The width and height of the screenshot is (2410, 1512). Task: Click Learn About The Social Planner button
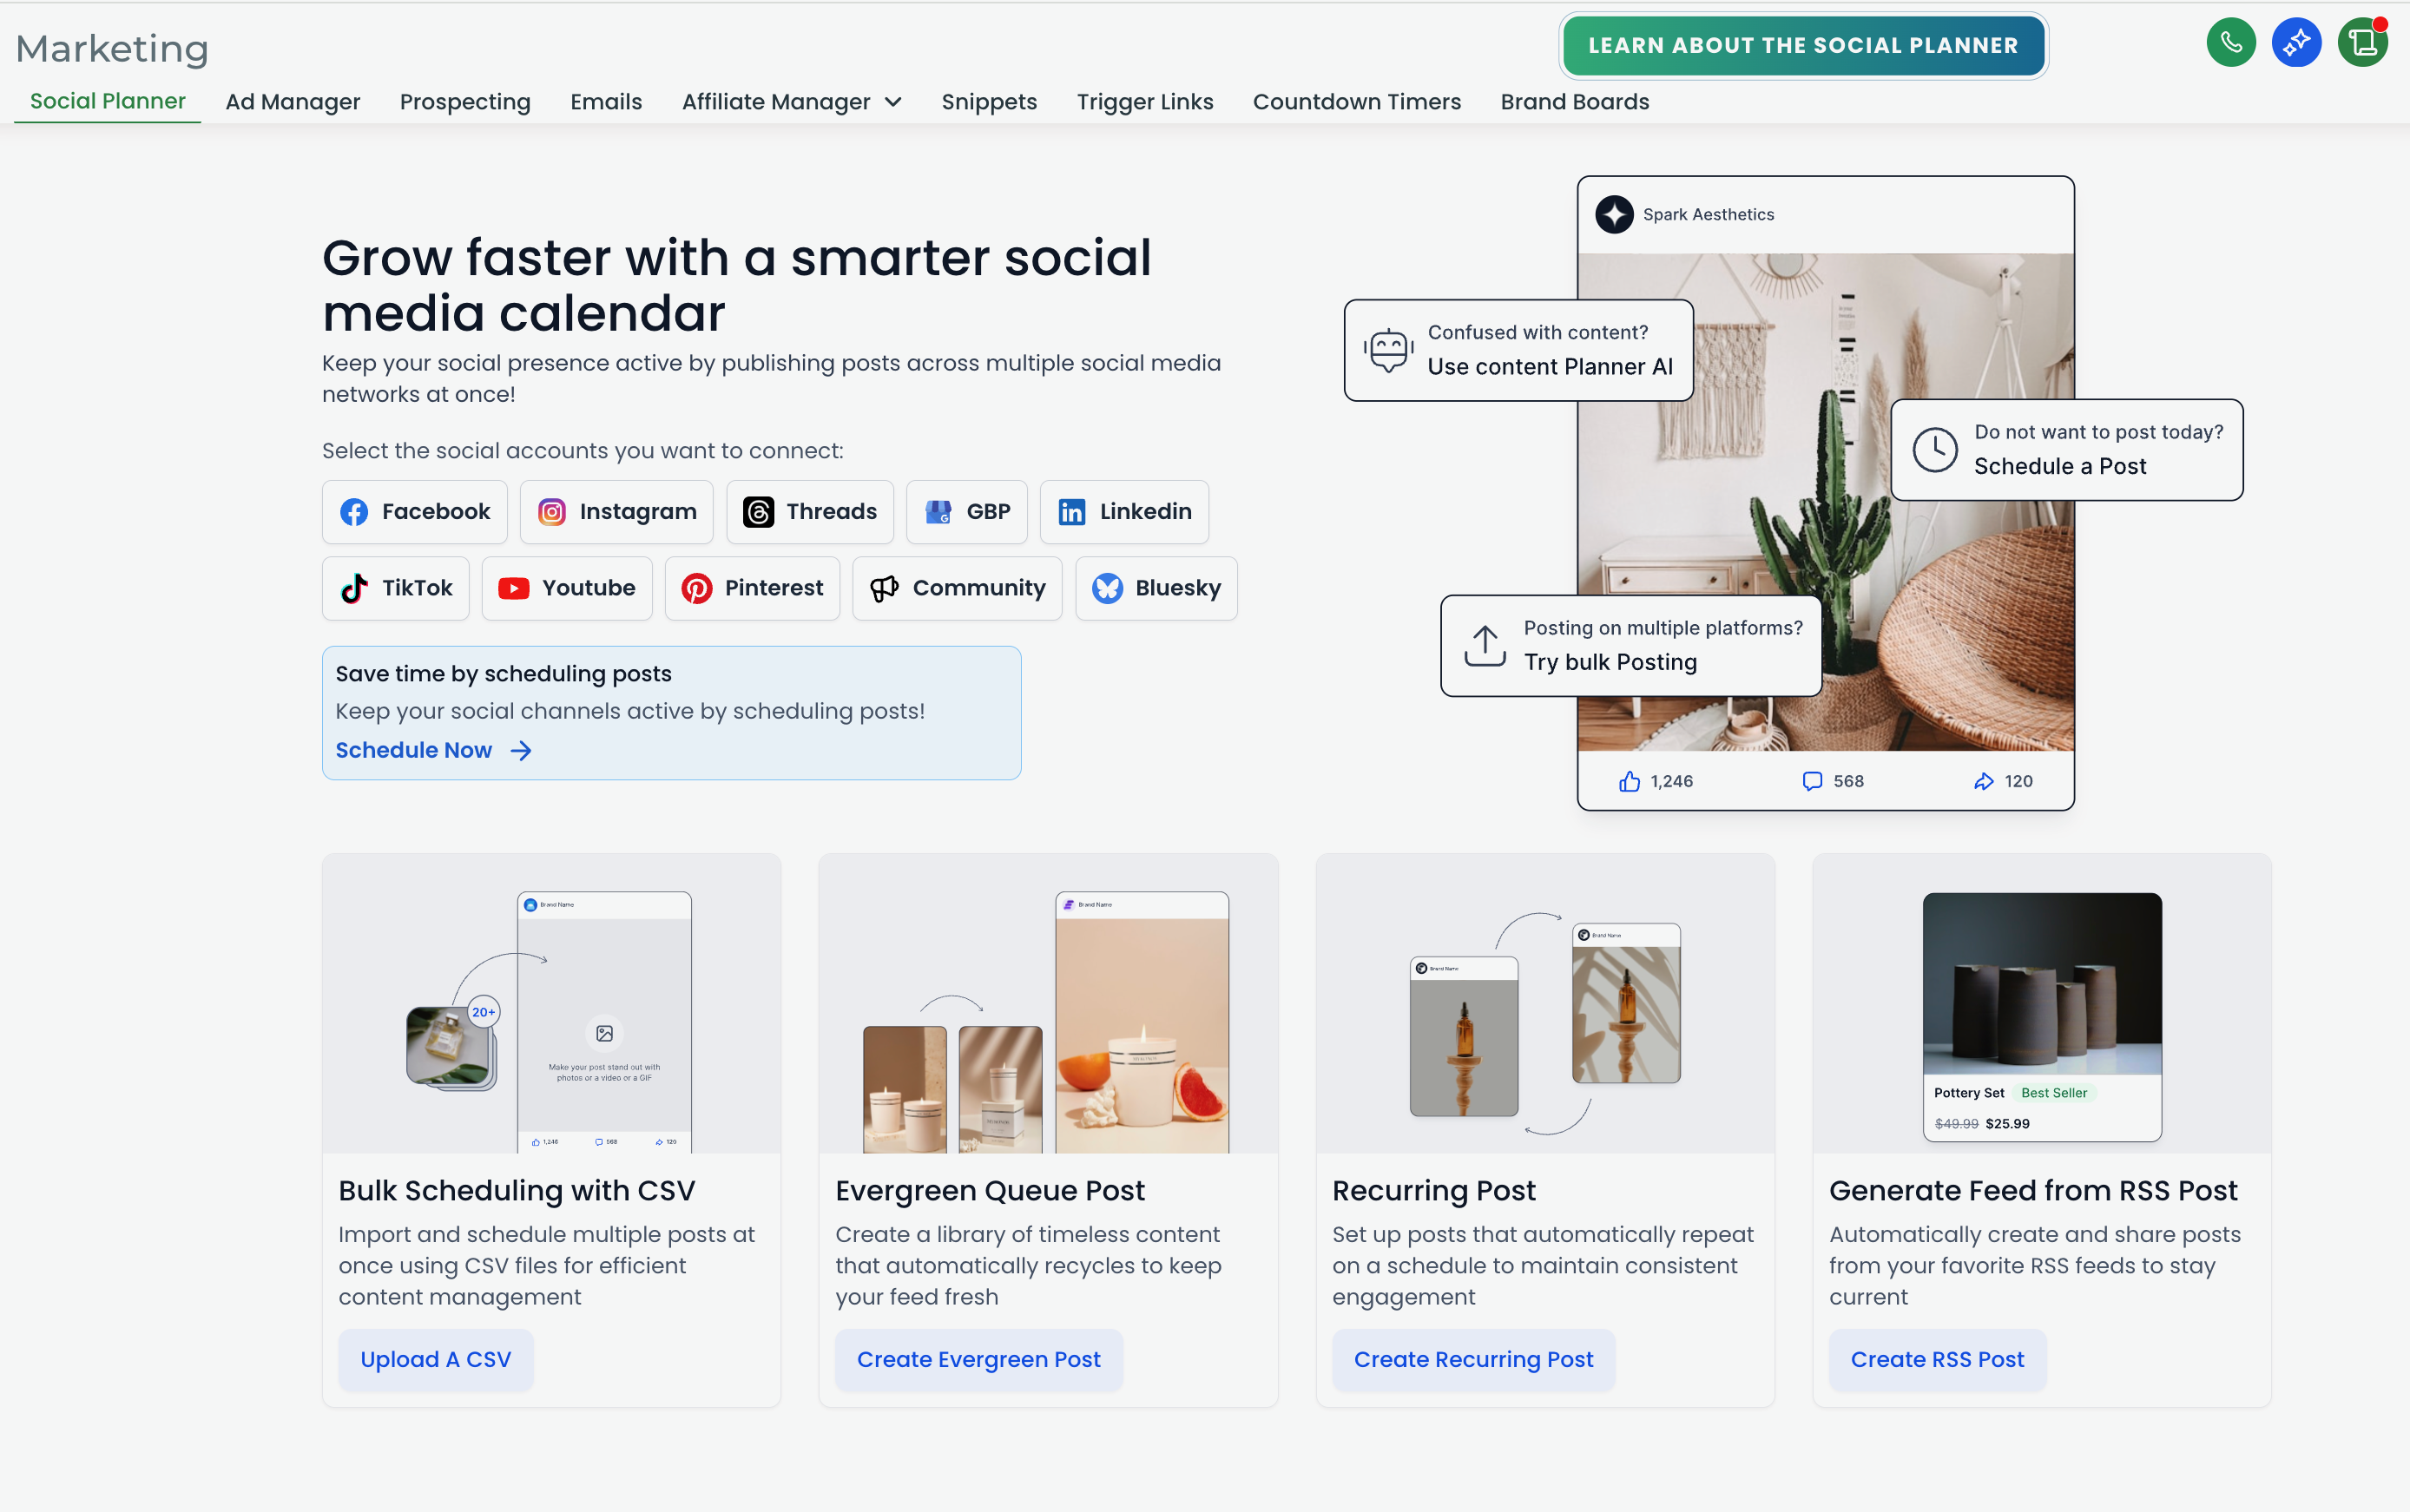click(1803, 46)
